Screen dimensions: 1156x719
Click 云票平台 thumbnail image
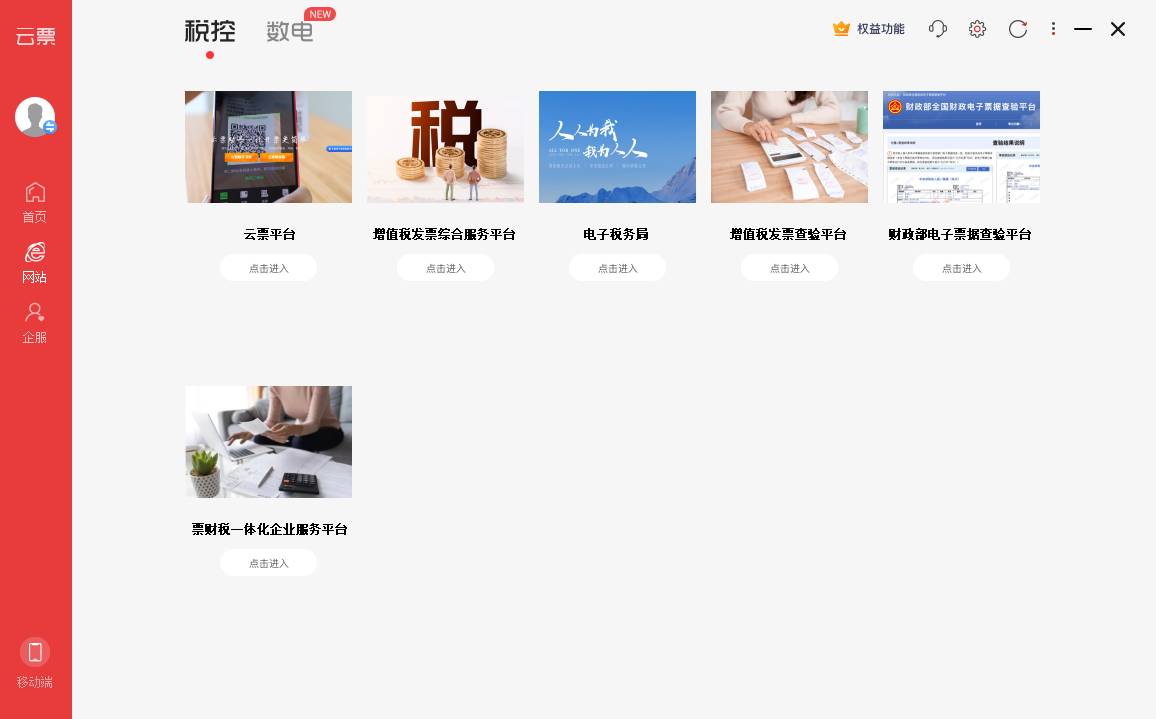pyautogui.click(x=268, y=147)
